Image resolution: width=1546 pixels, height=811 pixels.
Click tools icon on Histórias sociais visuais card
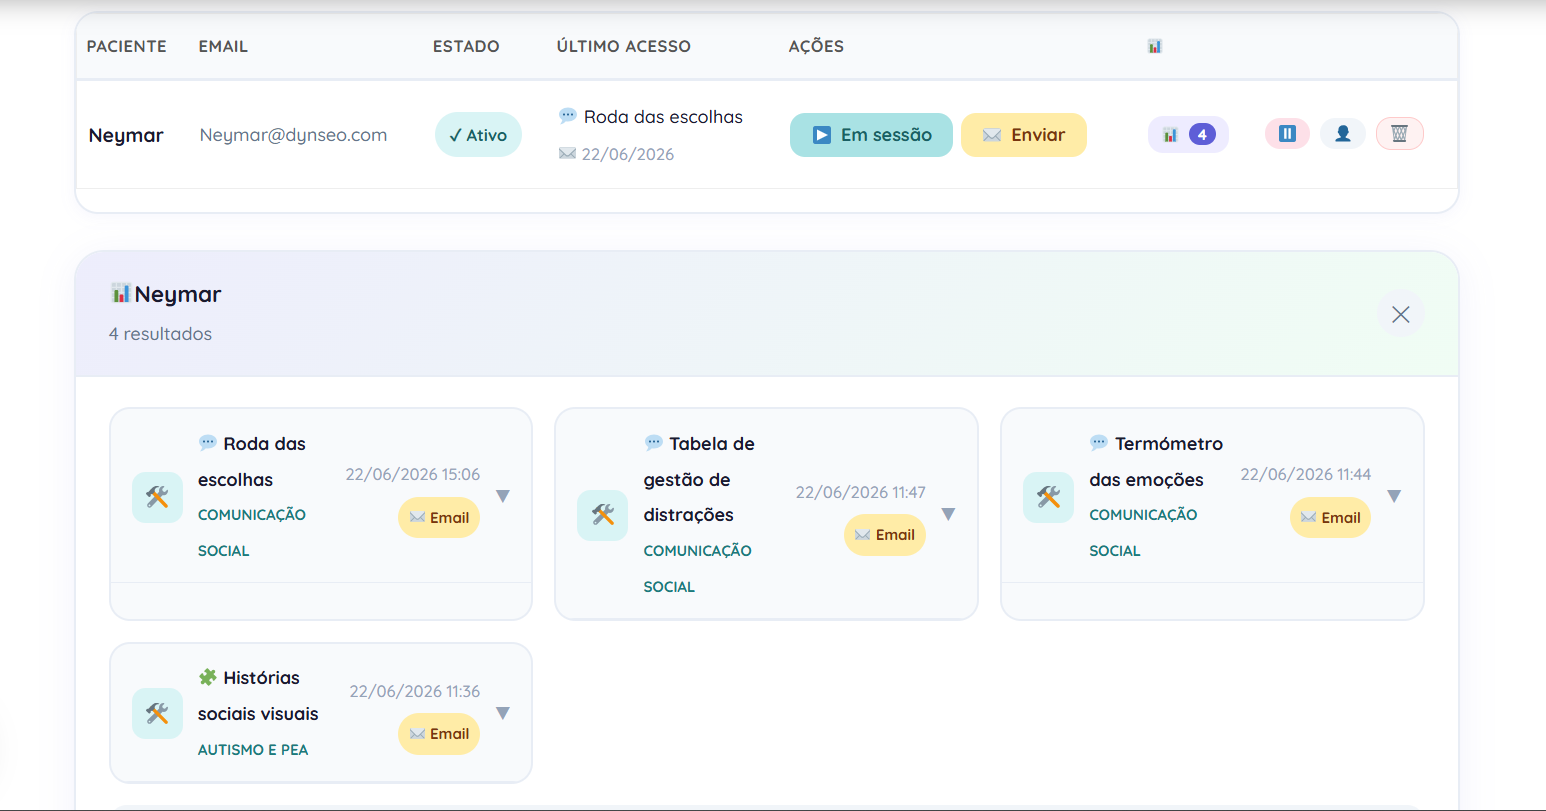tap(157, 713)
